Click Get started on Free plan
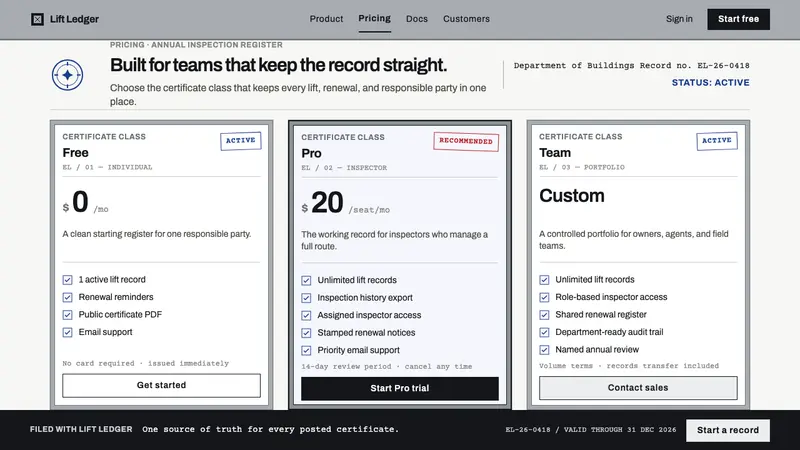800x450 pixels. 161,385
